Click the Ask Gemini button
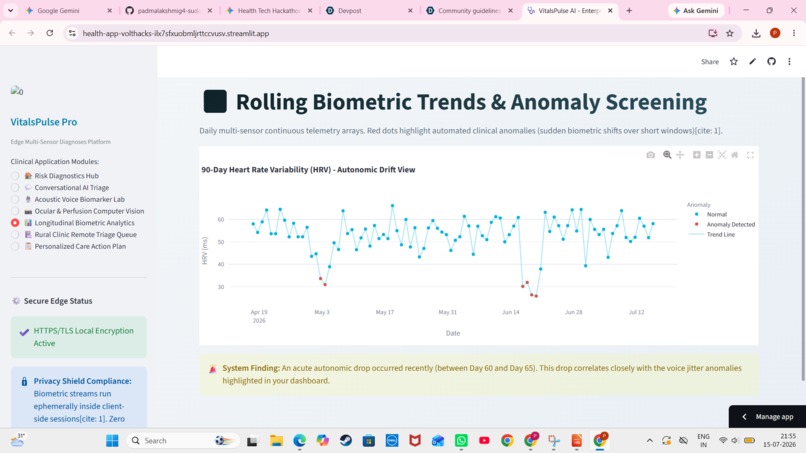Screen dimensions: 806x453 point(695,10)
